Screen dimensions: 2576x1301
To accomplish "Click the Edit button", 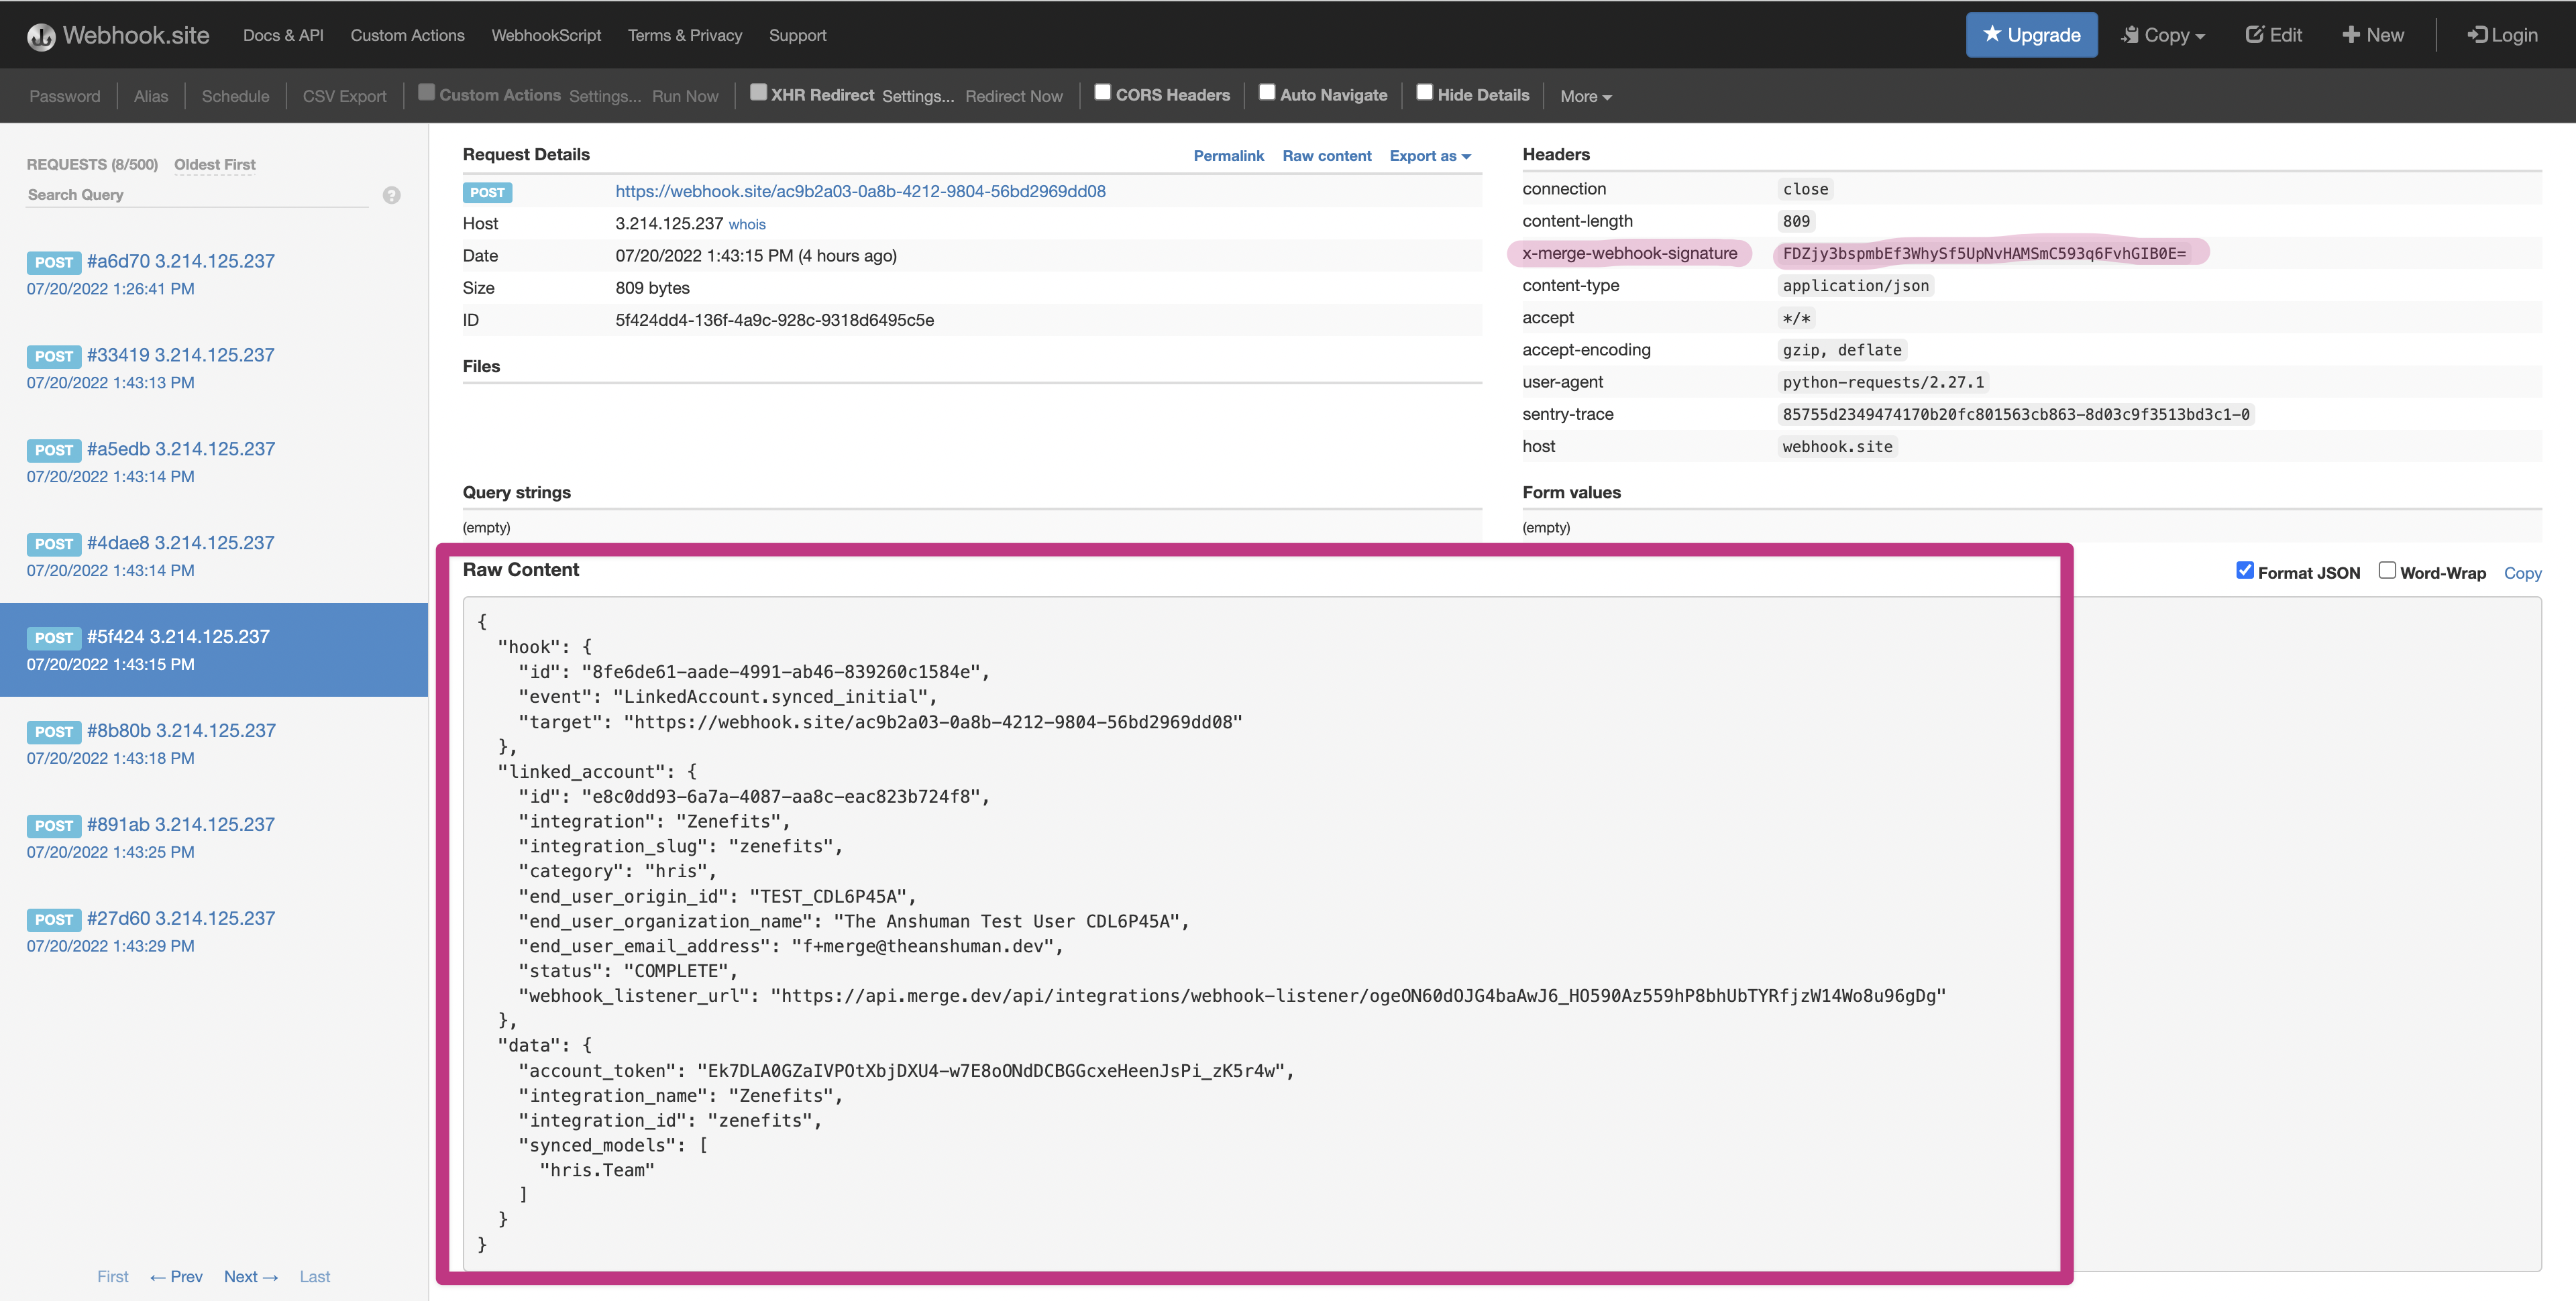I will coord(2273,35).
